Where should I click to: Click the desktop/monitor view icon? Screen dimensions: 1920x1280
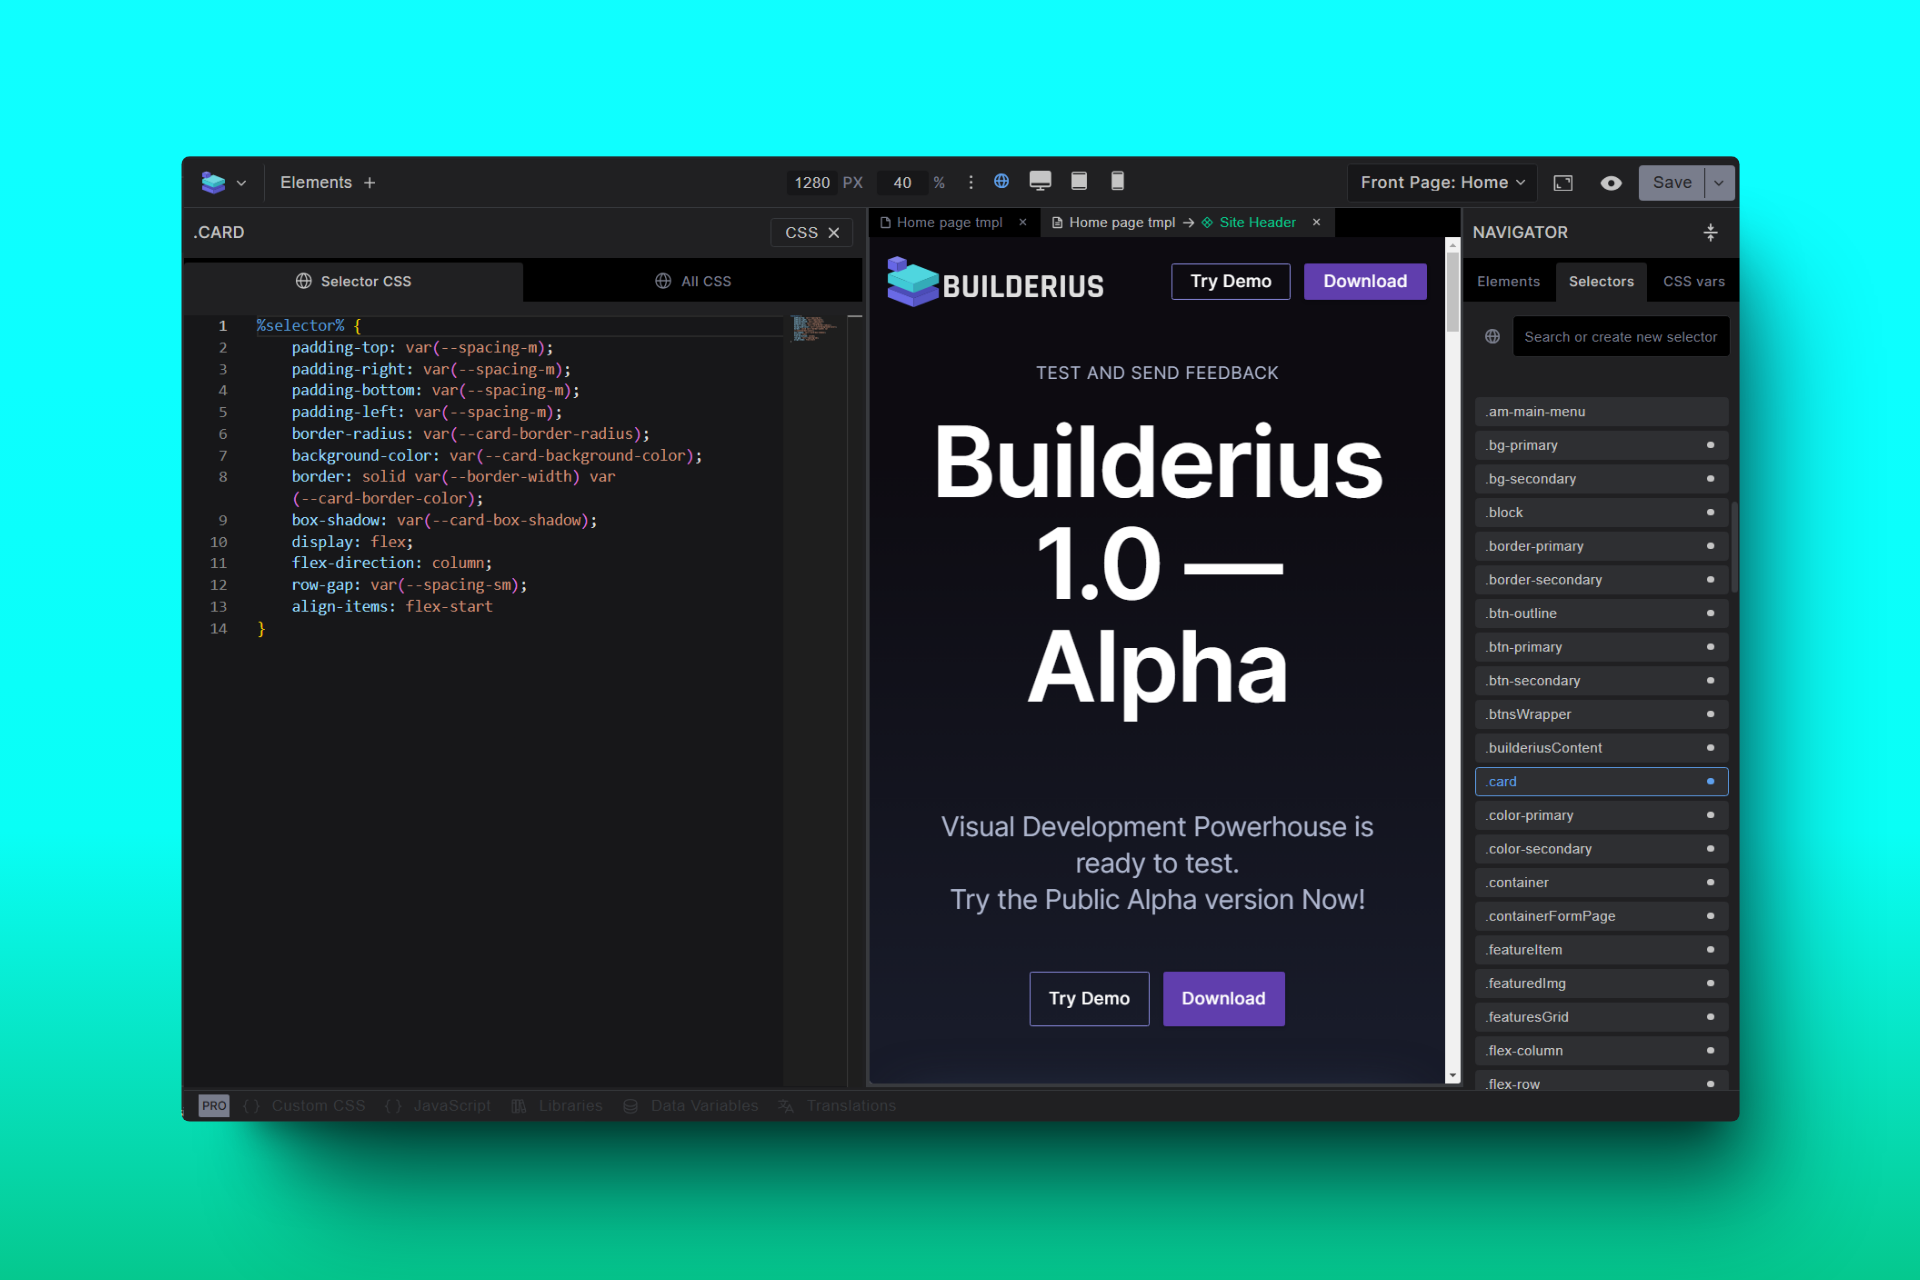coord(1041,181)
